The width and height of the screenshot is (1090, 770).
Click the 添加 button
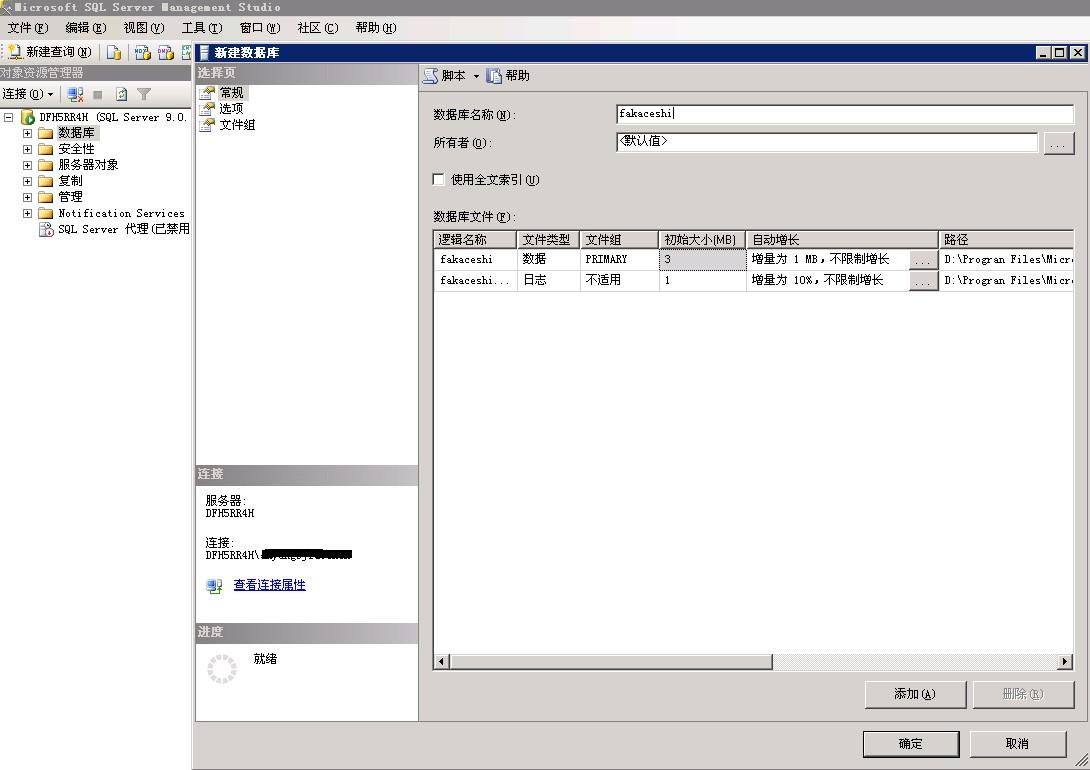point(915,694)
